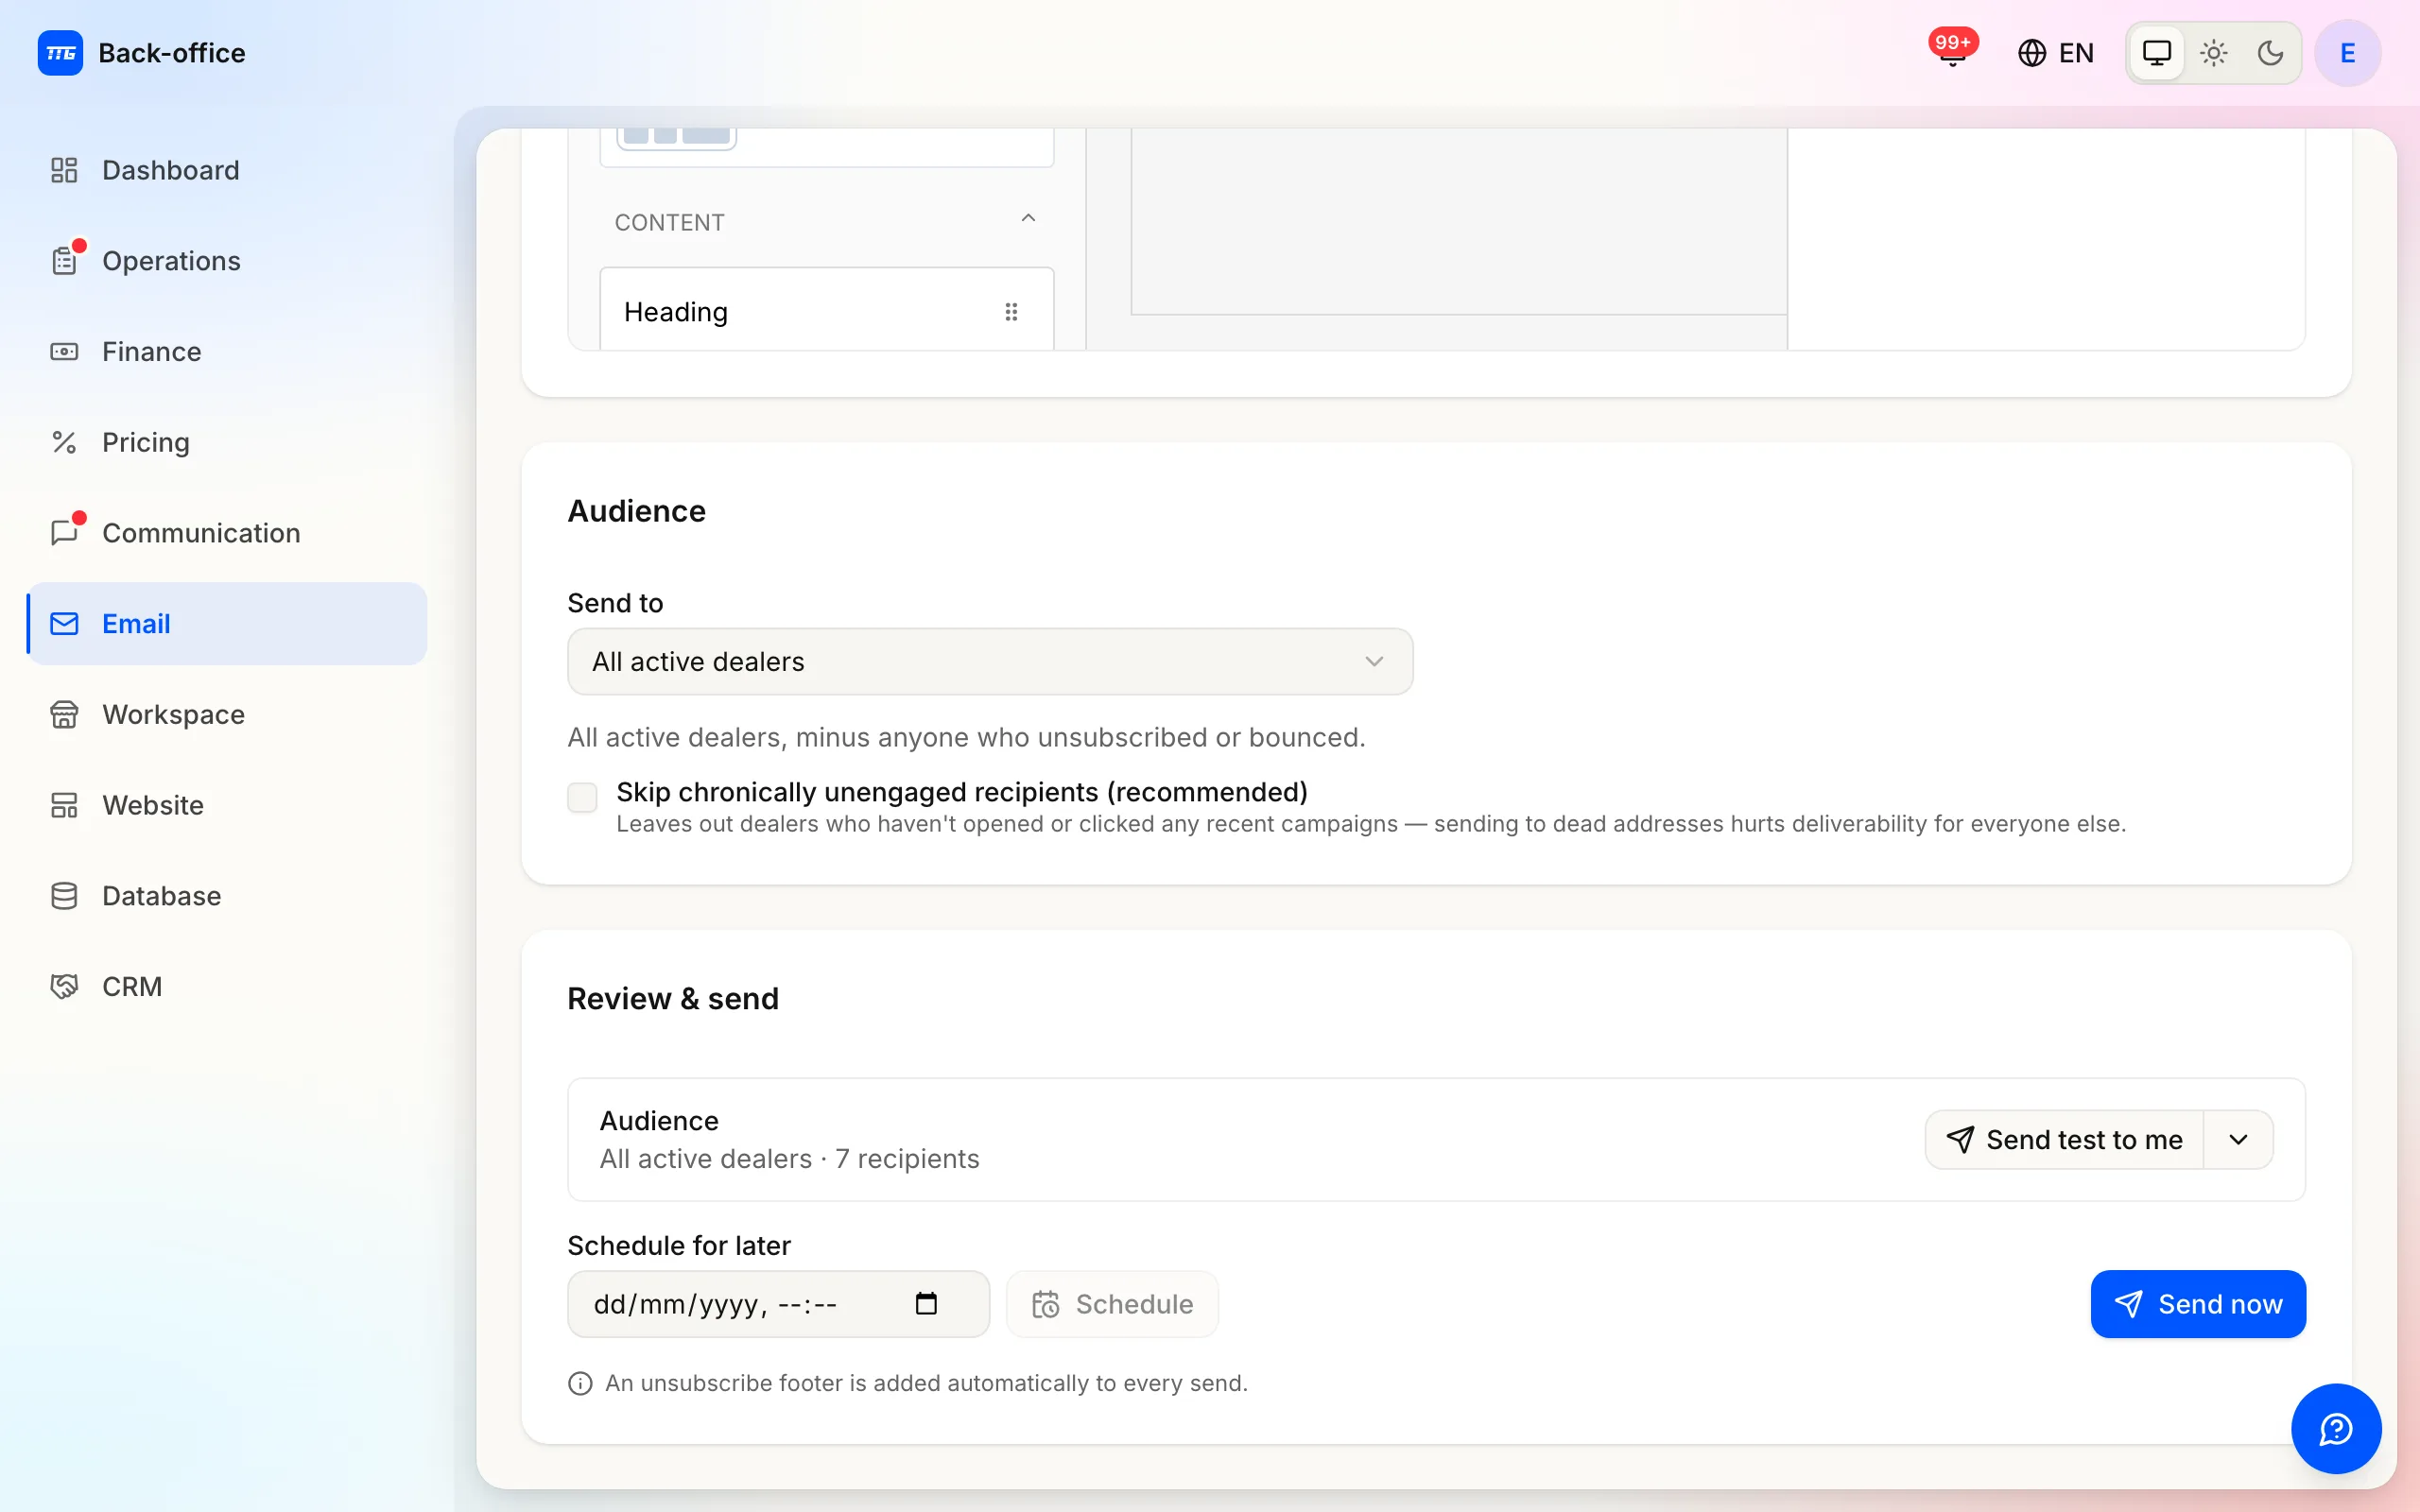Expand the Send test options arrow
This screenshot has width=2420, height=1512.
2239,1140
